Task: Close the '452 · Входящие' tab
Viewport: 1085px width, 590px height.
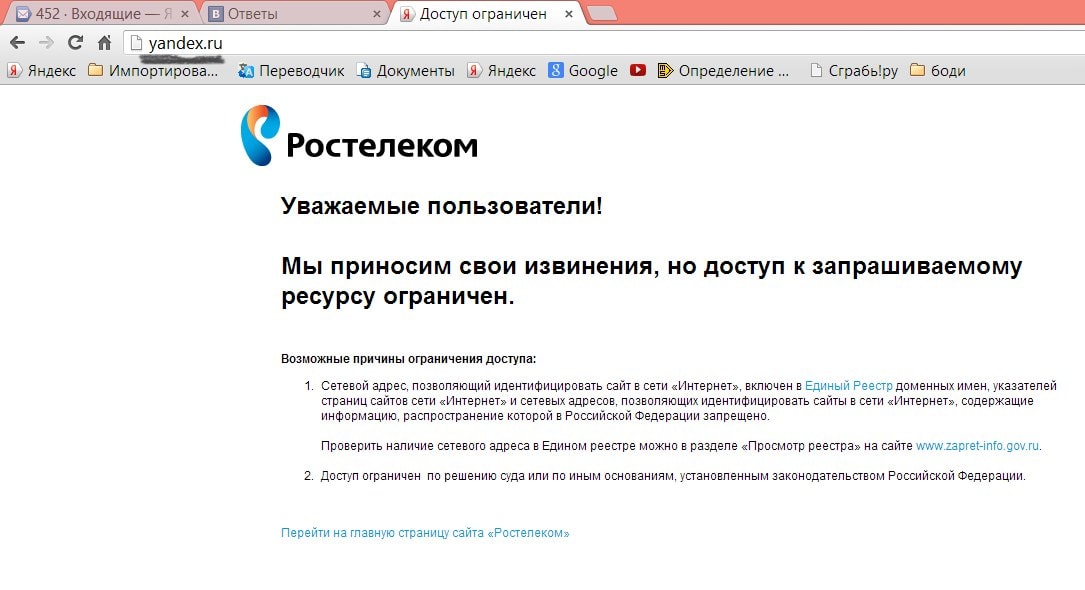Action: click(x=185, y=14)
